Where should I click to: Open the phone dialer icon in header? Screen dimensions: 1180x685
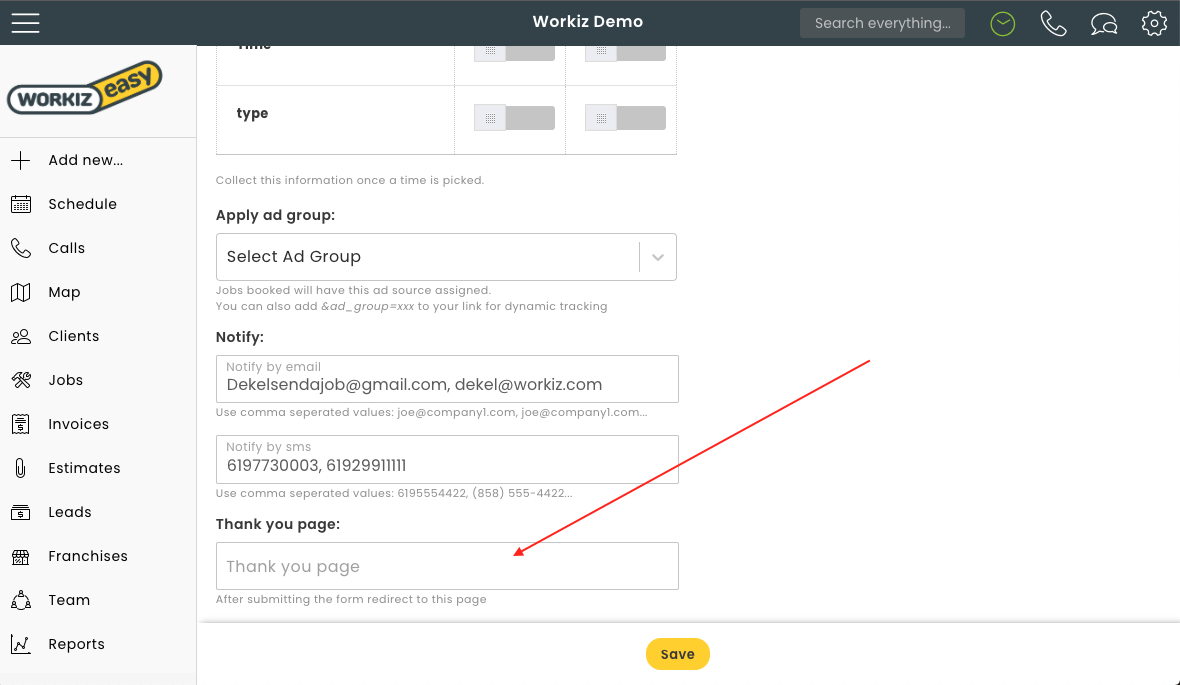point(1053,23)
